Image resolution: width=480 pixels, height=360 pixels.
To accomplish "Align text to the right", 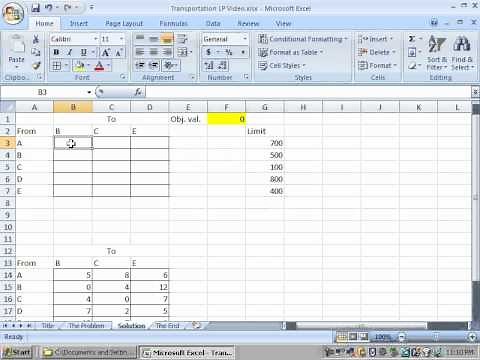I will coord(167,52).
